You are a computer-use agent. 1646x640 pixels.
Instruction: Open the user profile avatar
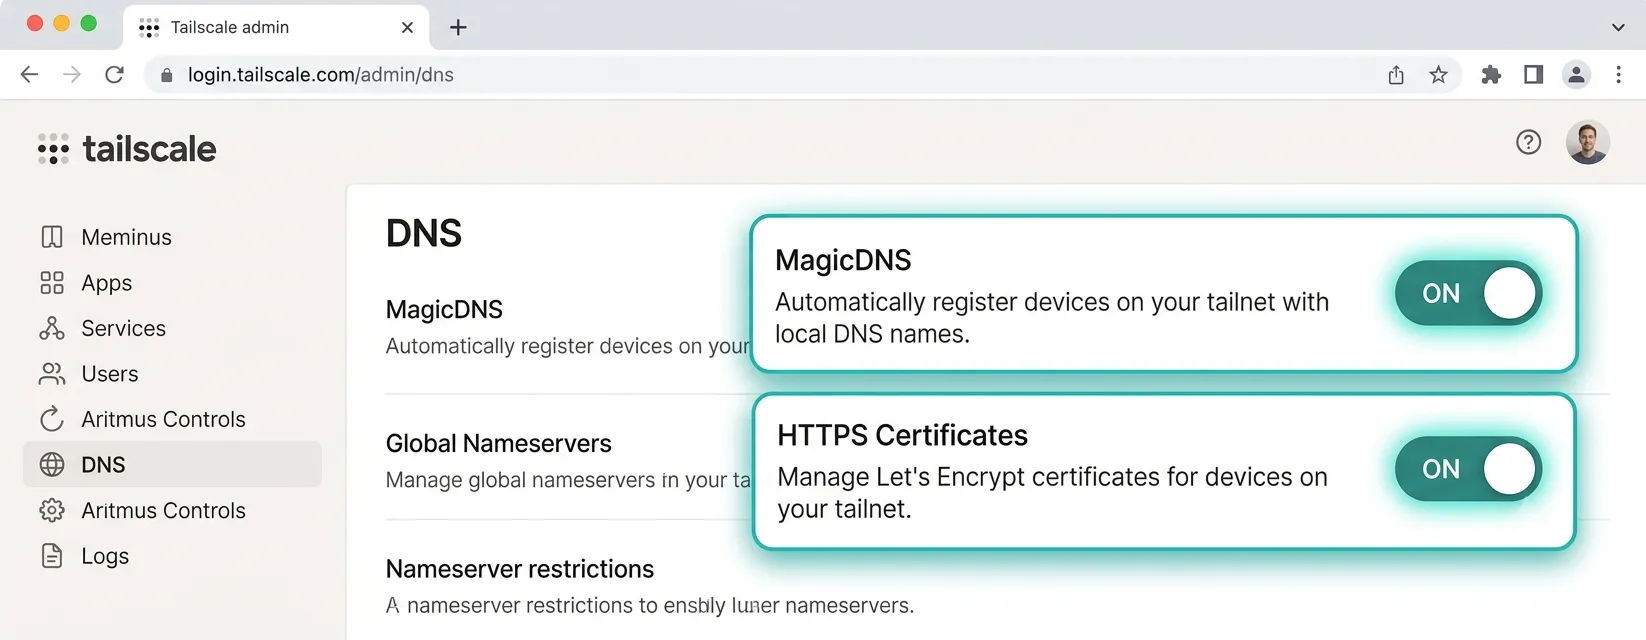1587,142
